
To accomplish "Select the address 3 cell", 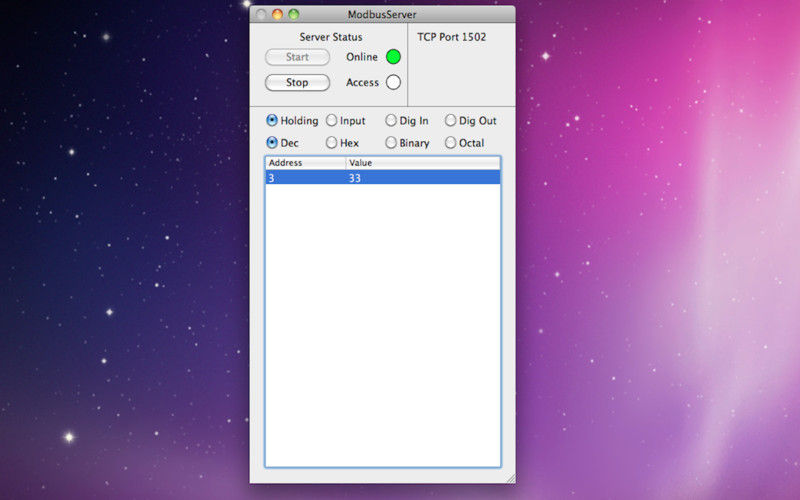I will tap(306, 178).
